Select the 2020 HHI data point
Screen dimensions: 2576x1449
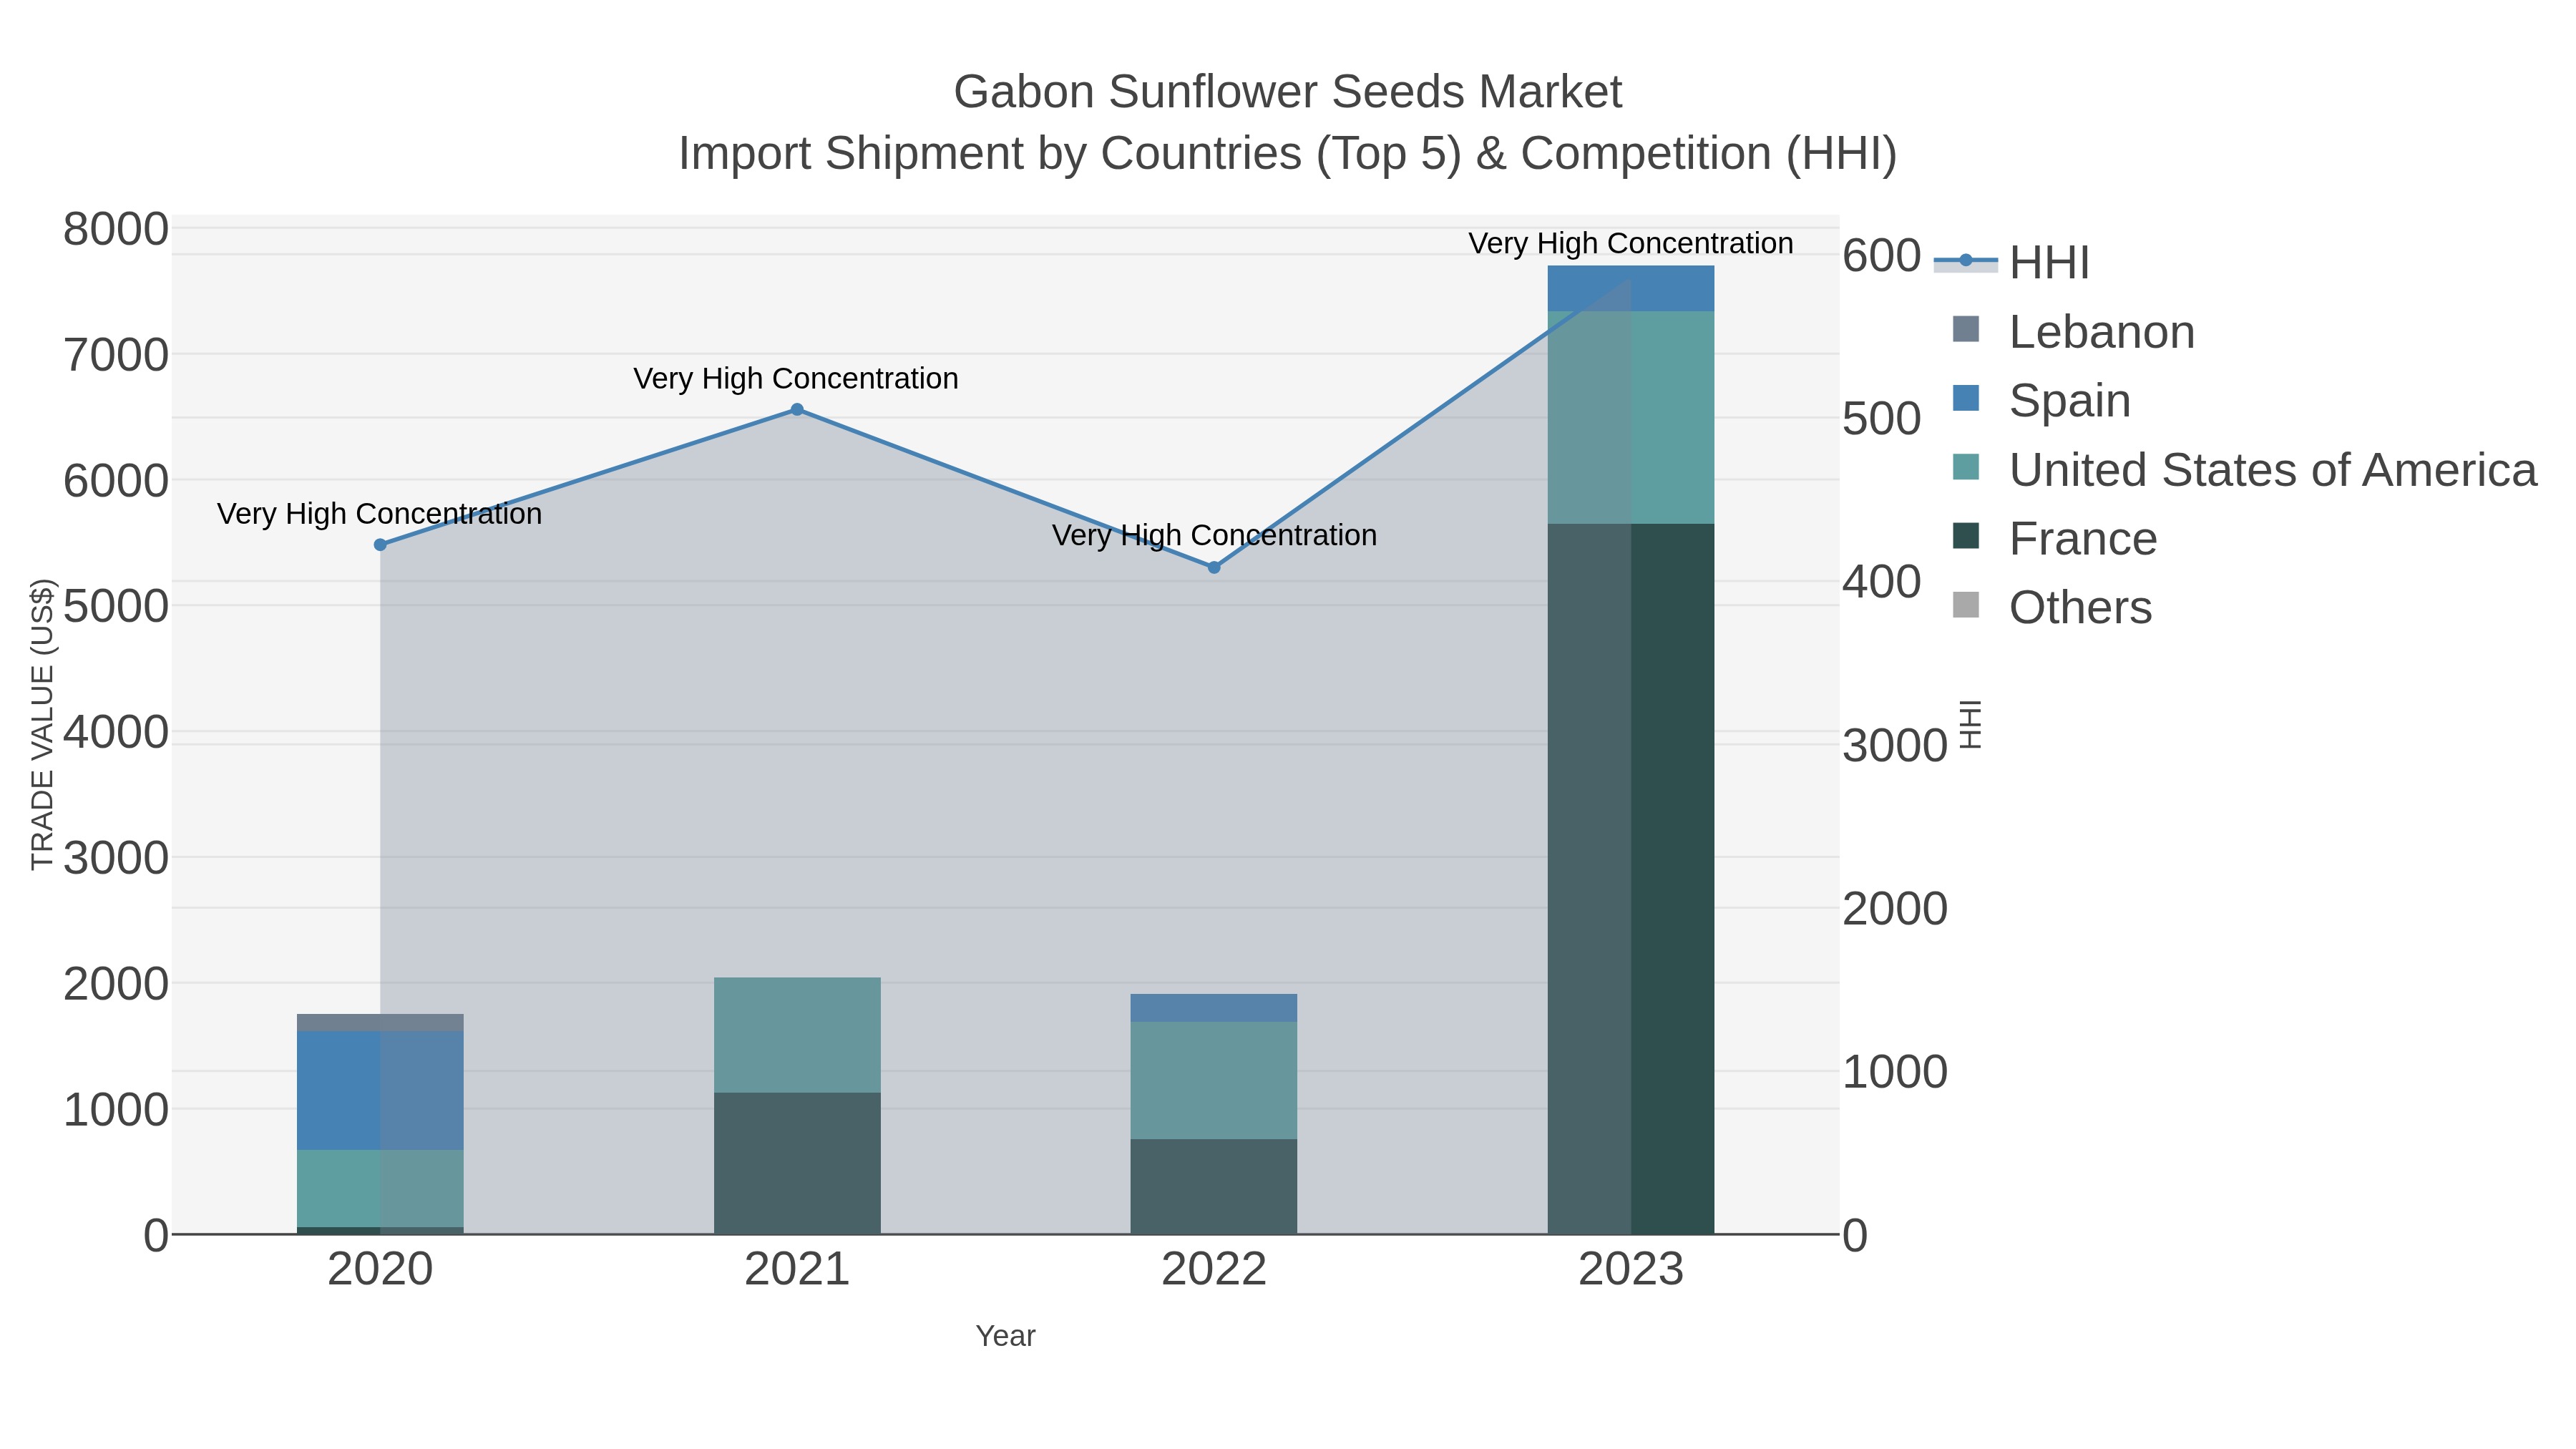380,545
